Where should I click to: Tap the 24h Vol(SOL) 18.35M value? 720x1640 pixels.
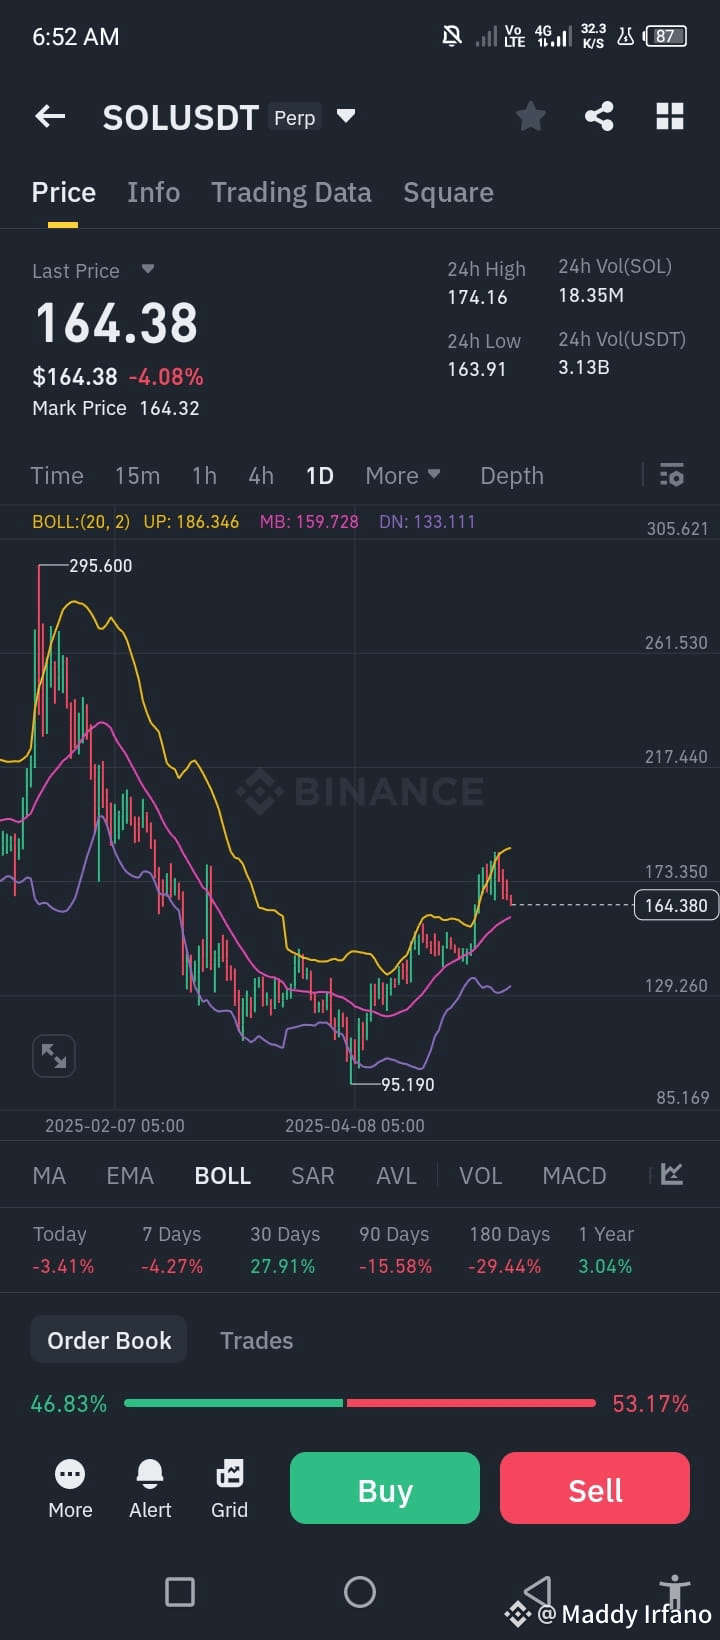[x=591, y=295]
